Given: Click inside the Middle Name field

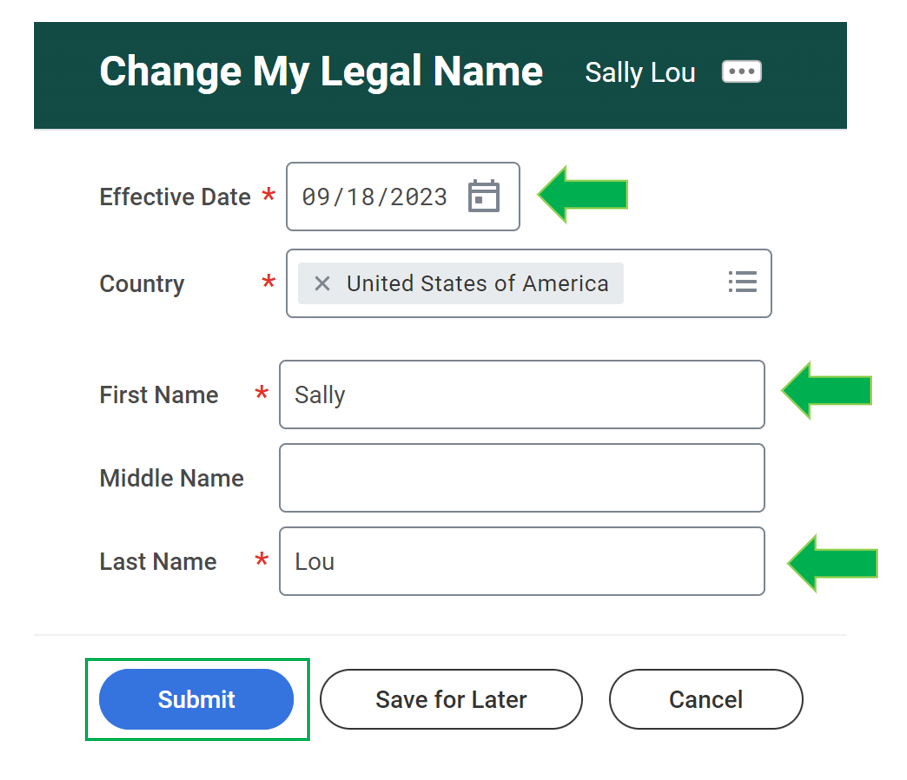Looking at the screenshot, I should [522, 477].
